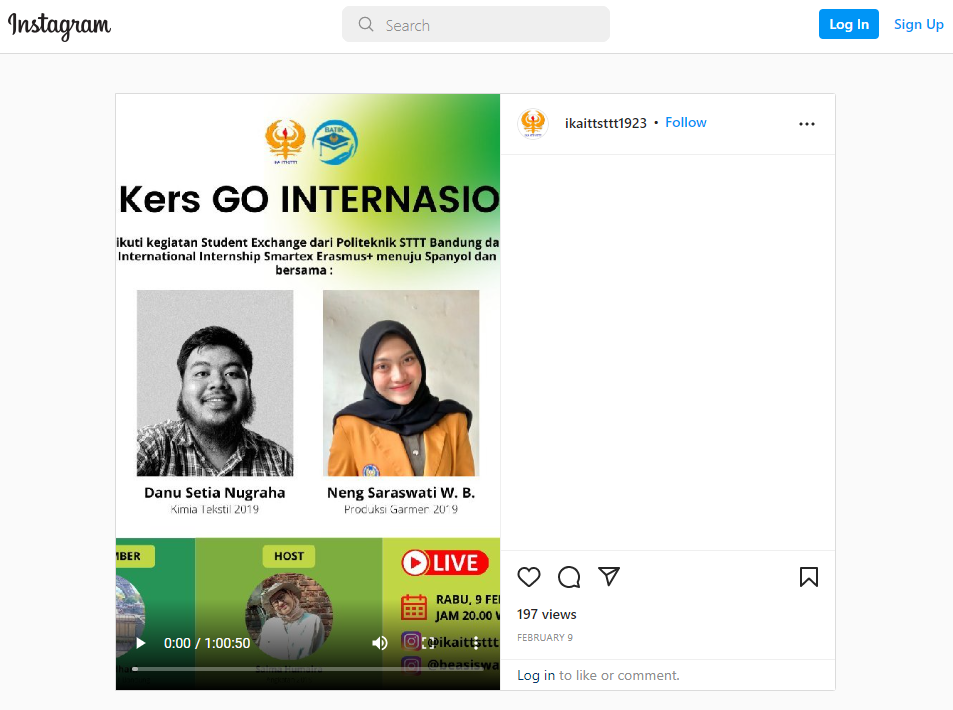Follow the ikaittsttt1923 account
This screenshot has height=710, width=953.
686,123
